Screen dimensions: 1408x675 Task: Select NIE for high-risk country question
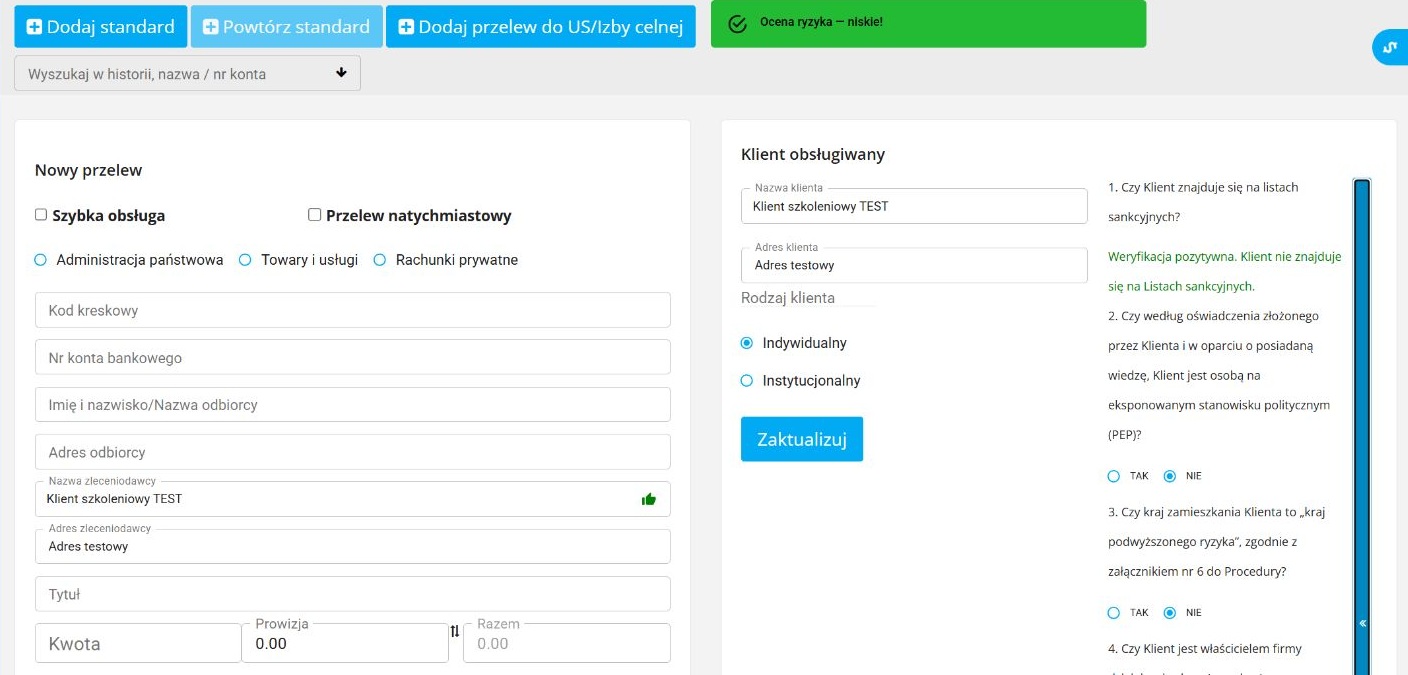(1170, 613)
